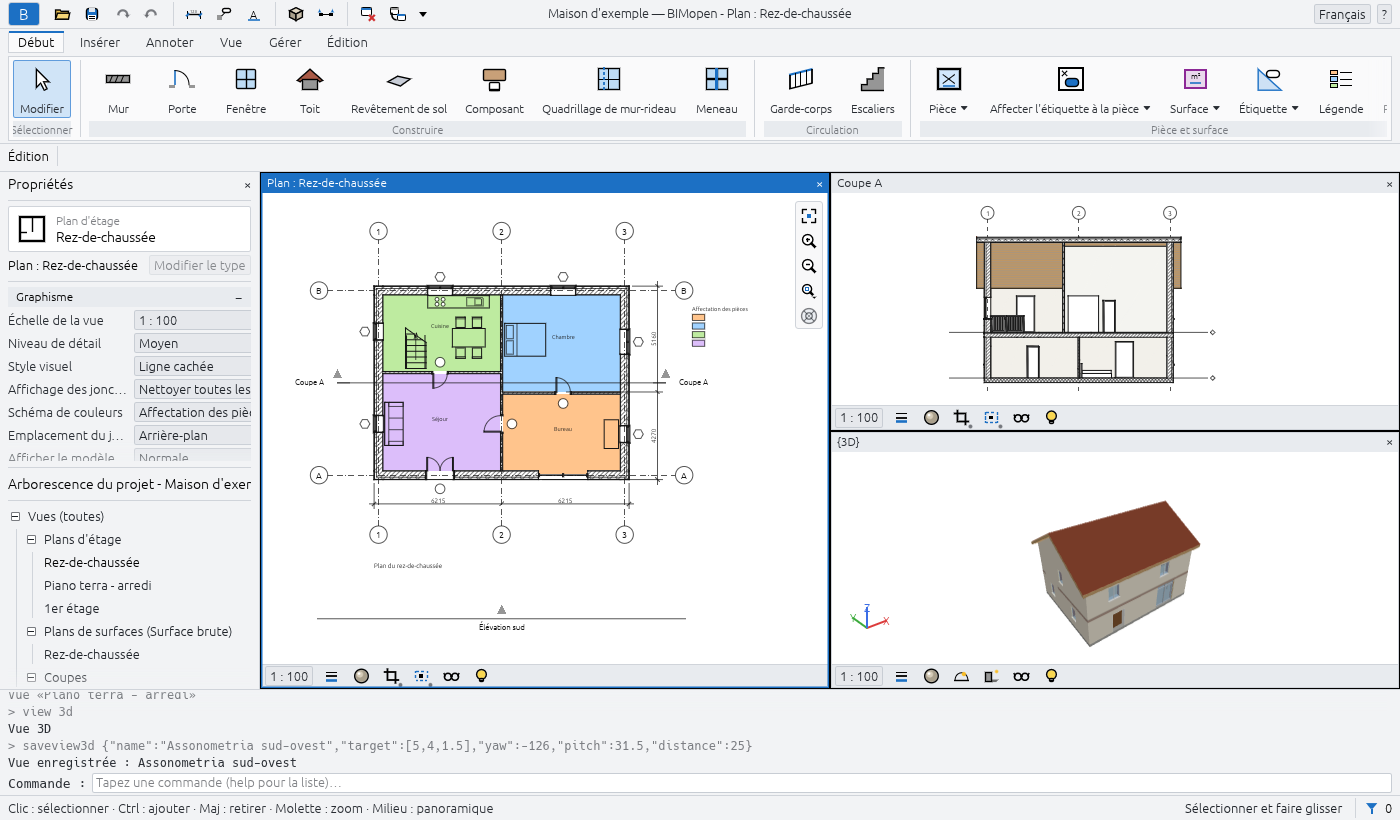1400x820 pixels.
Task: Toggle temporary hide glasses icon in Coupe A view
Action: pos(1021,418)
